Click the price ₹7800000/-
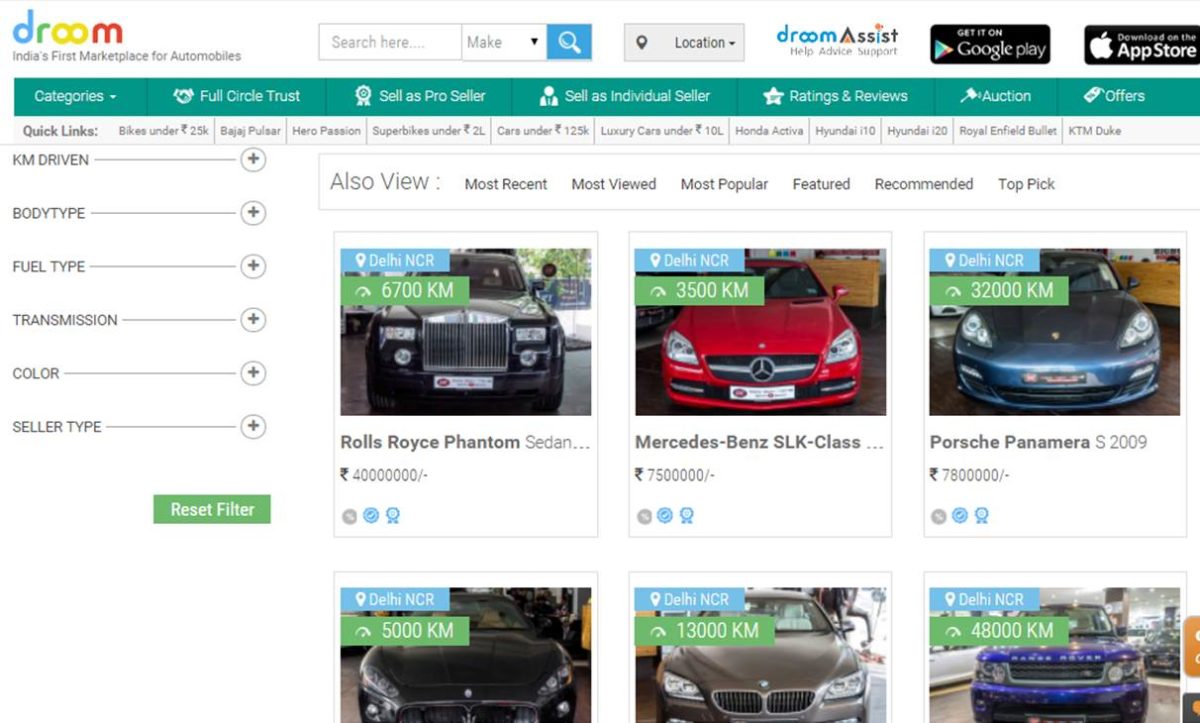Image resolution: width=1200 pixels, height=723 pixels. coord(970,475)
